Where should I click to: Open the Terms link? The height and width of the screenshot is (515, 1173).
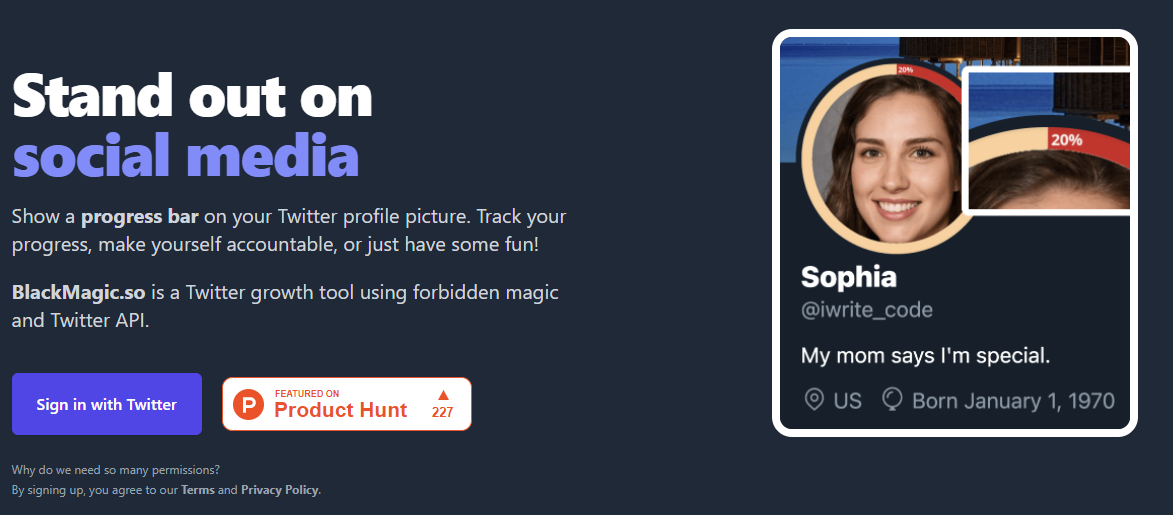[x=197, y=490]
